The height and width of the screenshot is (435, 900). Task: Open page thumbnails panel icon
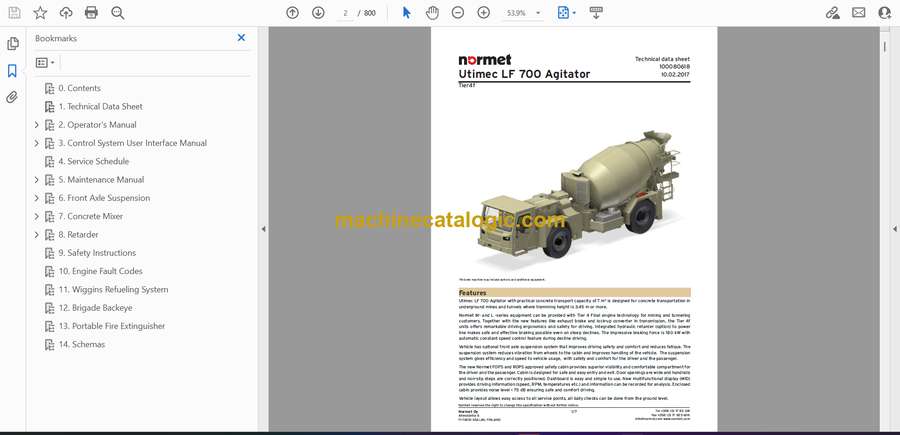[12, 44]
